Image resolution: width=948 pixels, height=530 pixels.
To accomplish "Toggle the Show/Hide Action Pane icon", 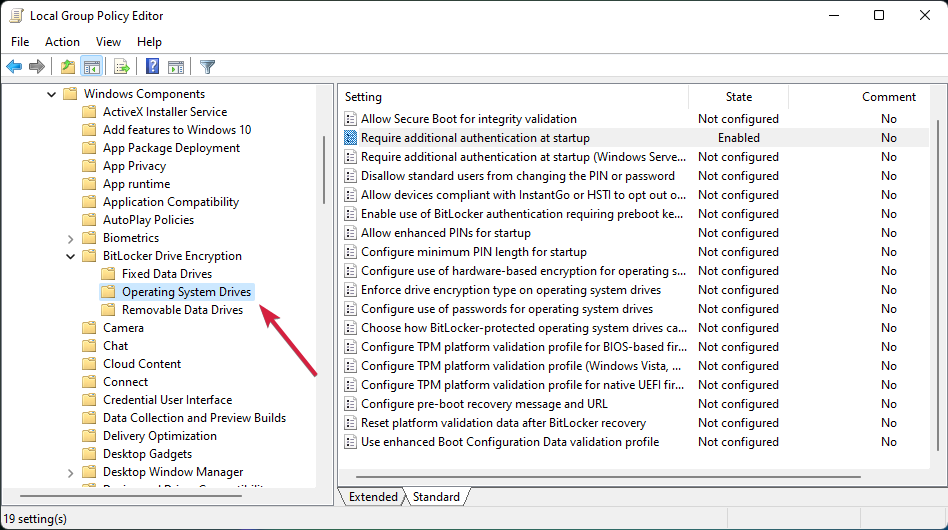I will 176,66.
